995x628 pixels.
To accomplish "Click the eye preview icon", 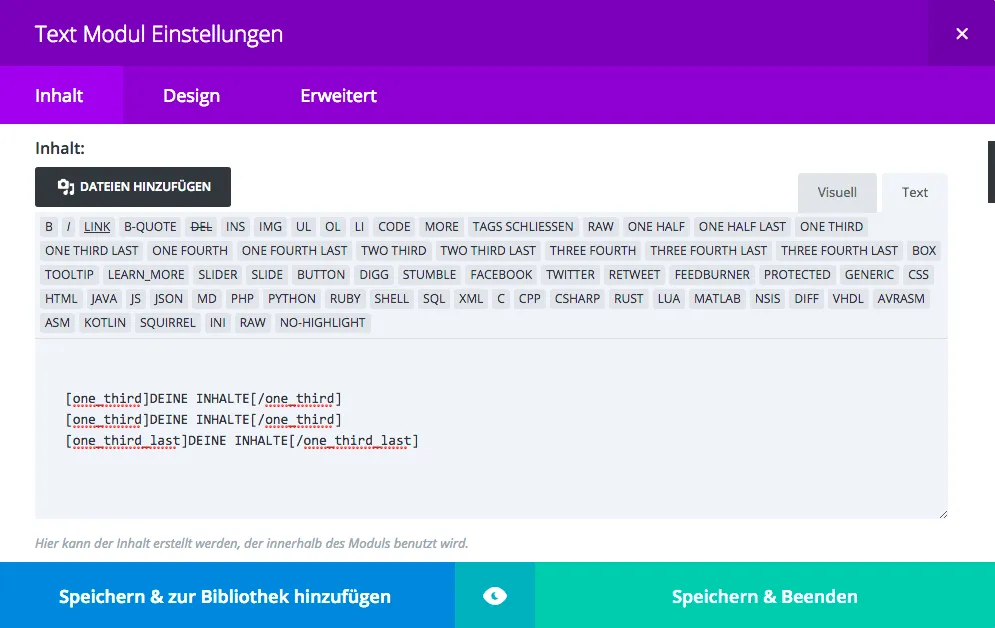I will click(495, 597).
